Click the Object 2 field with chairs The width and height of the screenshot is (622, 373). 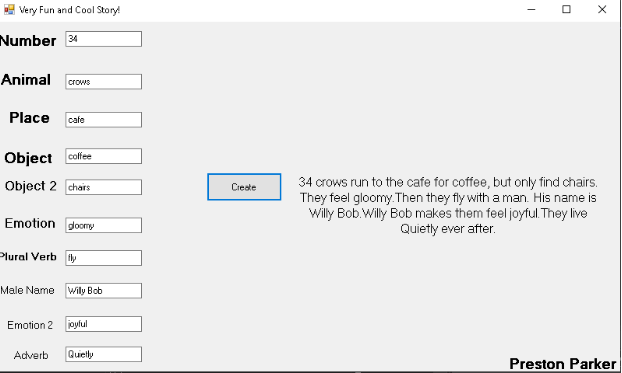(x=104, y=187)
